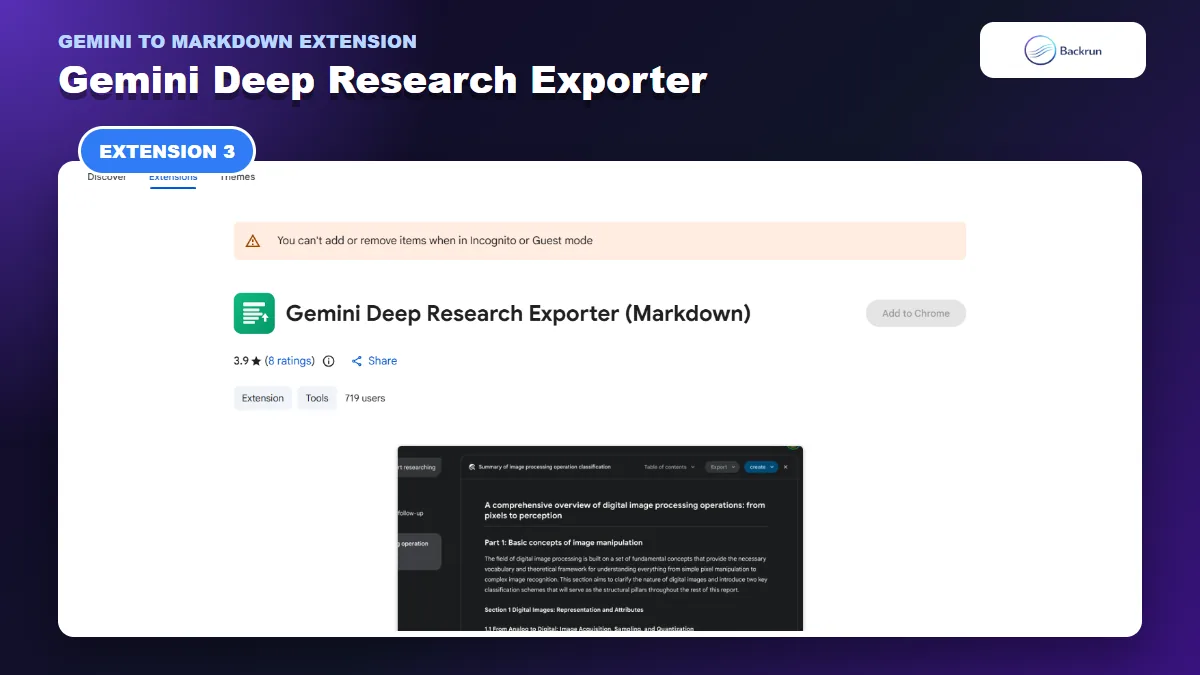Click the Incognito or Guest mode warning text
The image size is (1200, 675).
click(435, 241)
